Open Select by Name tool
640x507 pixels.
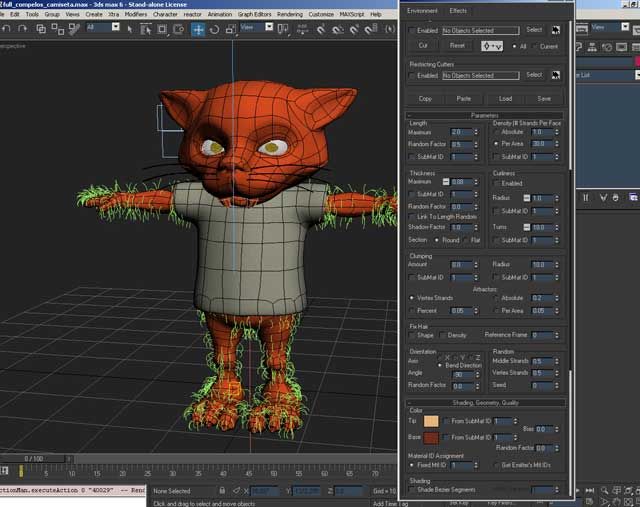coord(146,29)
